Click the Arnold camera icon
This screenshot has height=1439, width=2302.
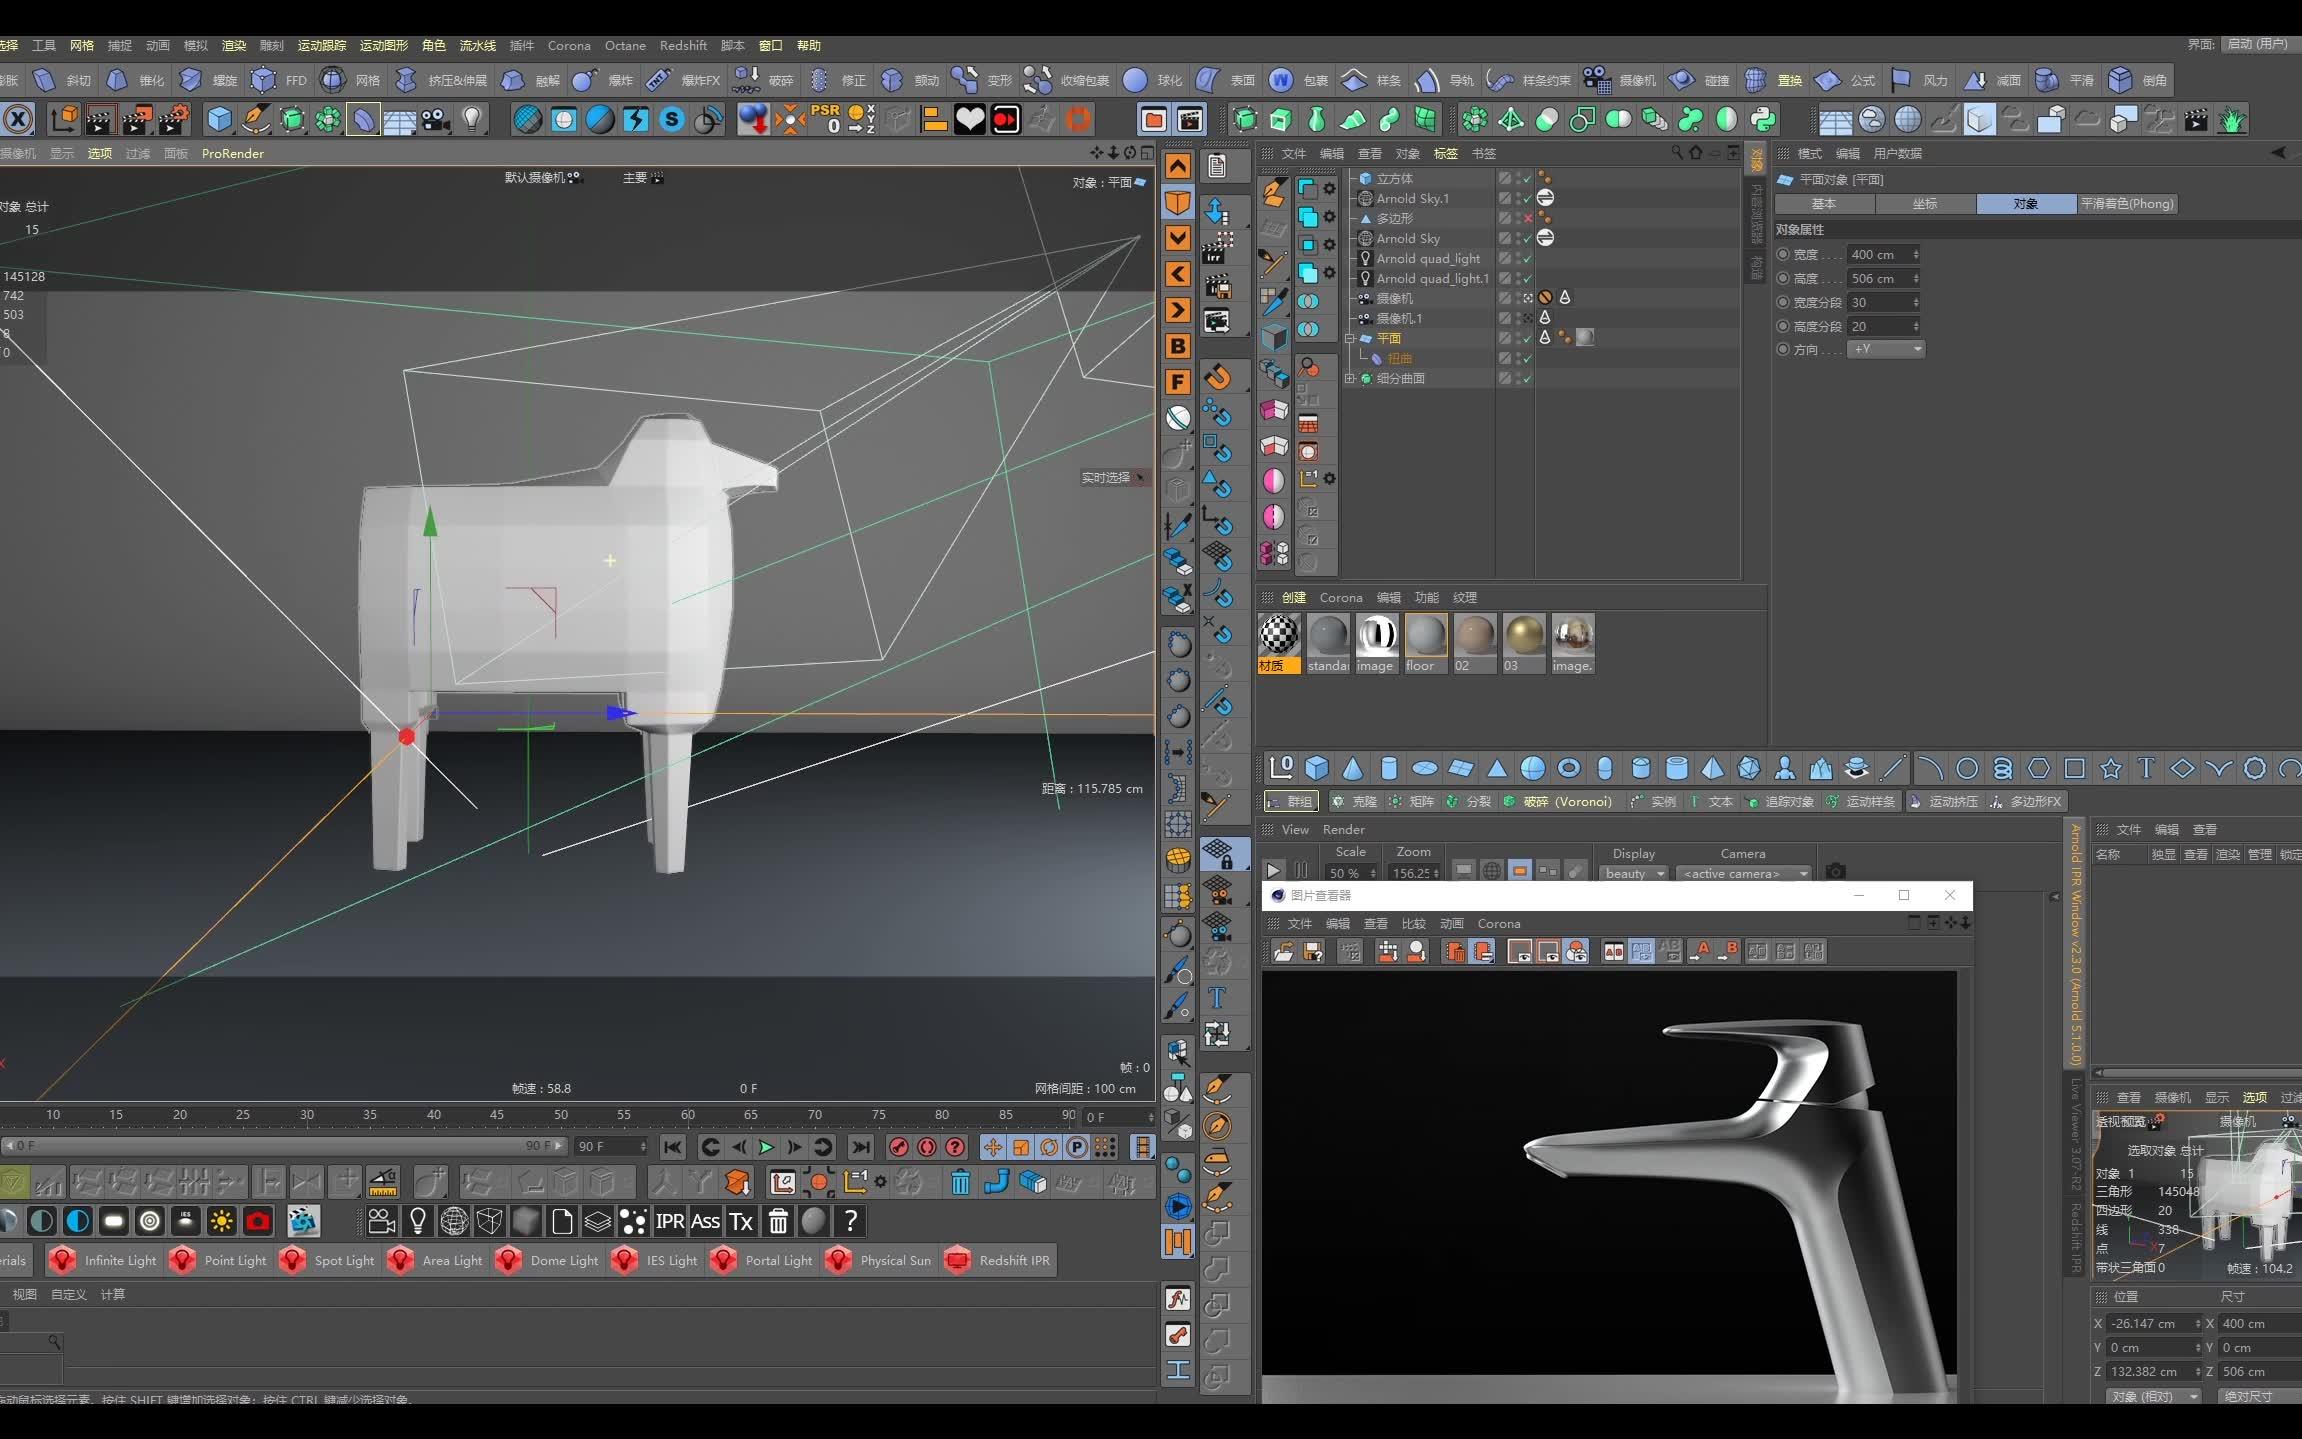click(x=381, y=1221)
